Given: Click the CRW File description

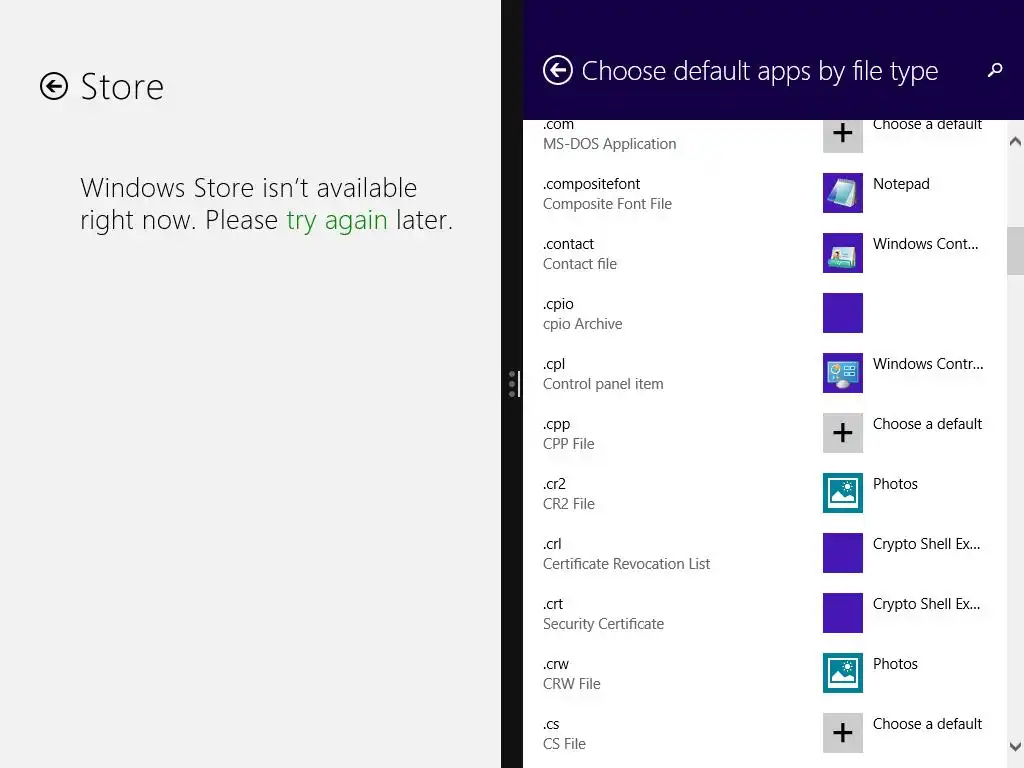Looking at the screenshot, I should (571, 684).
